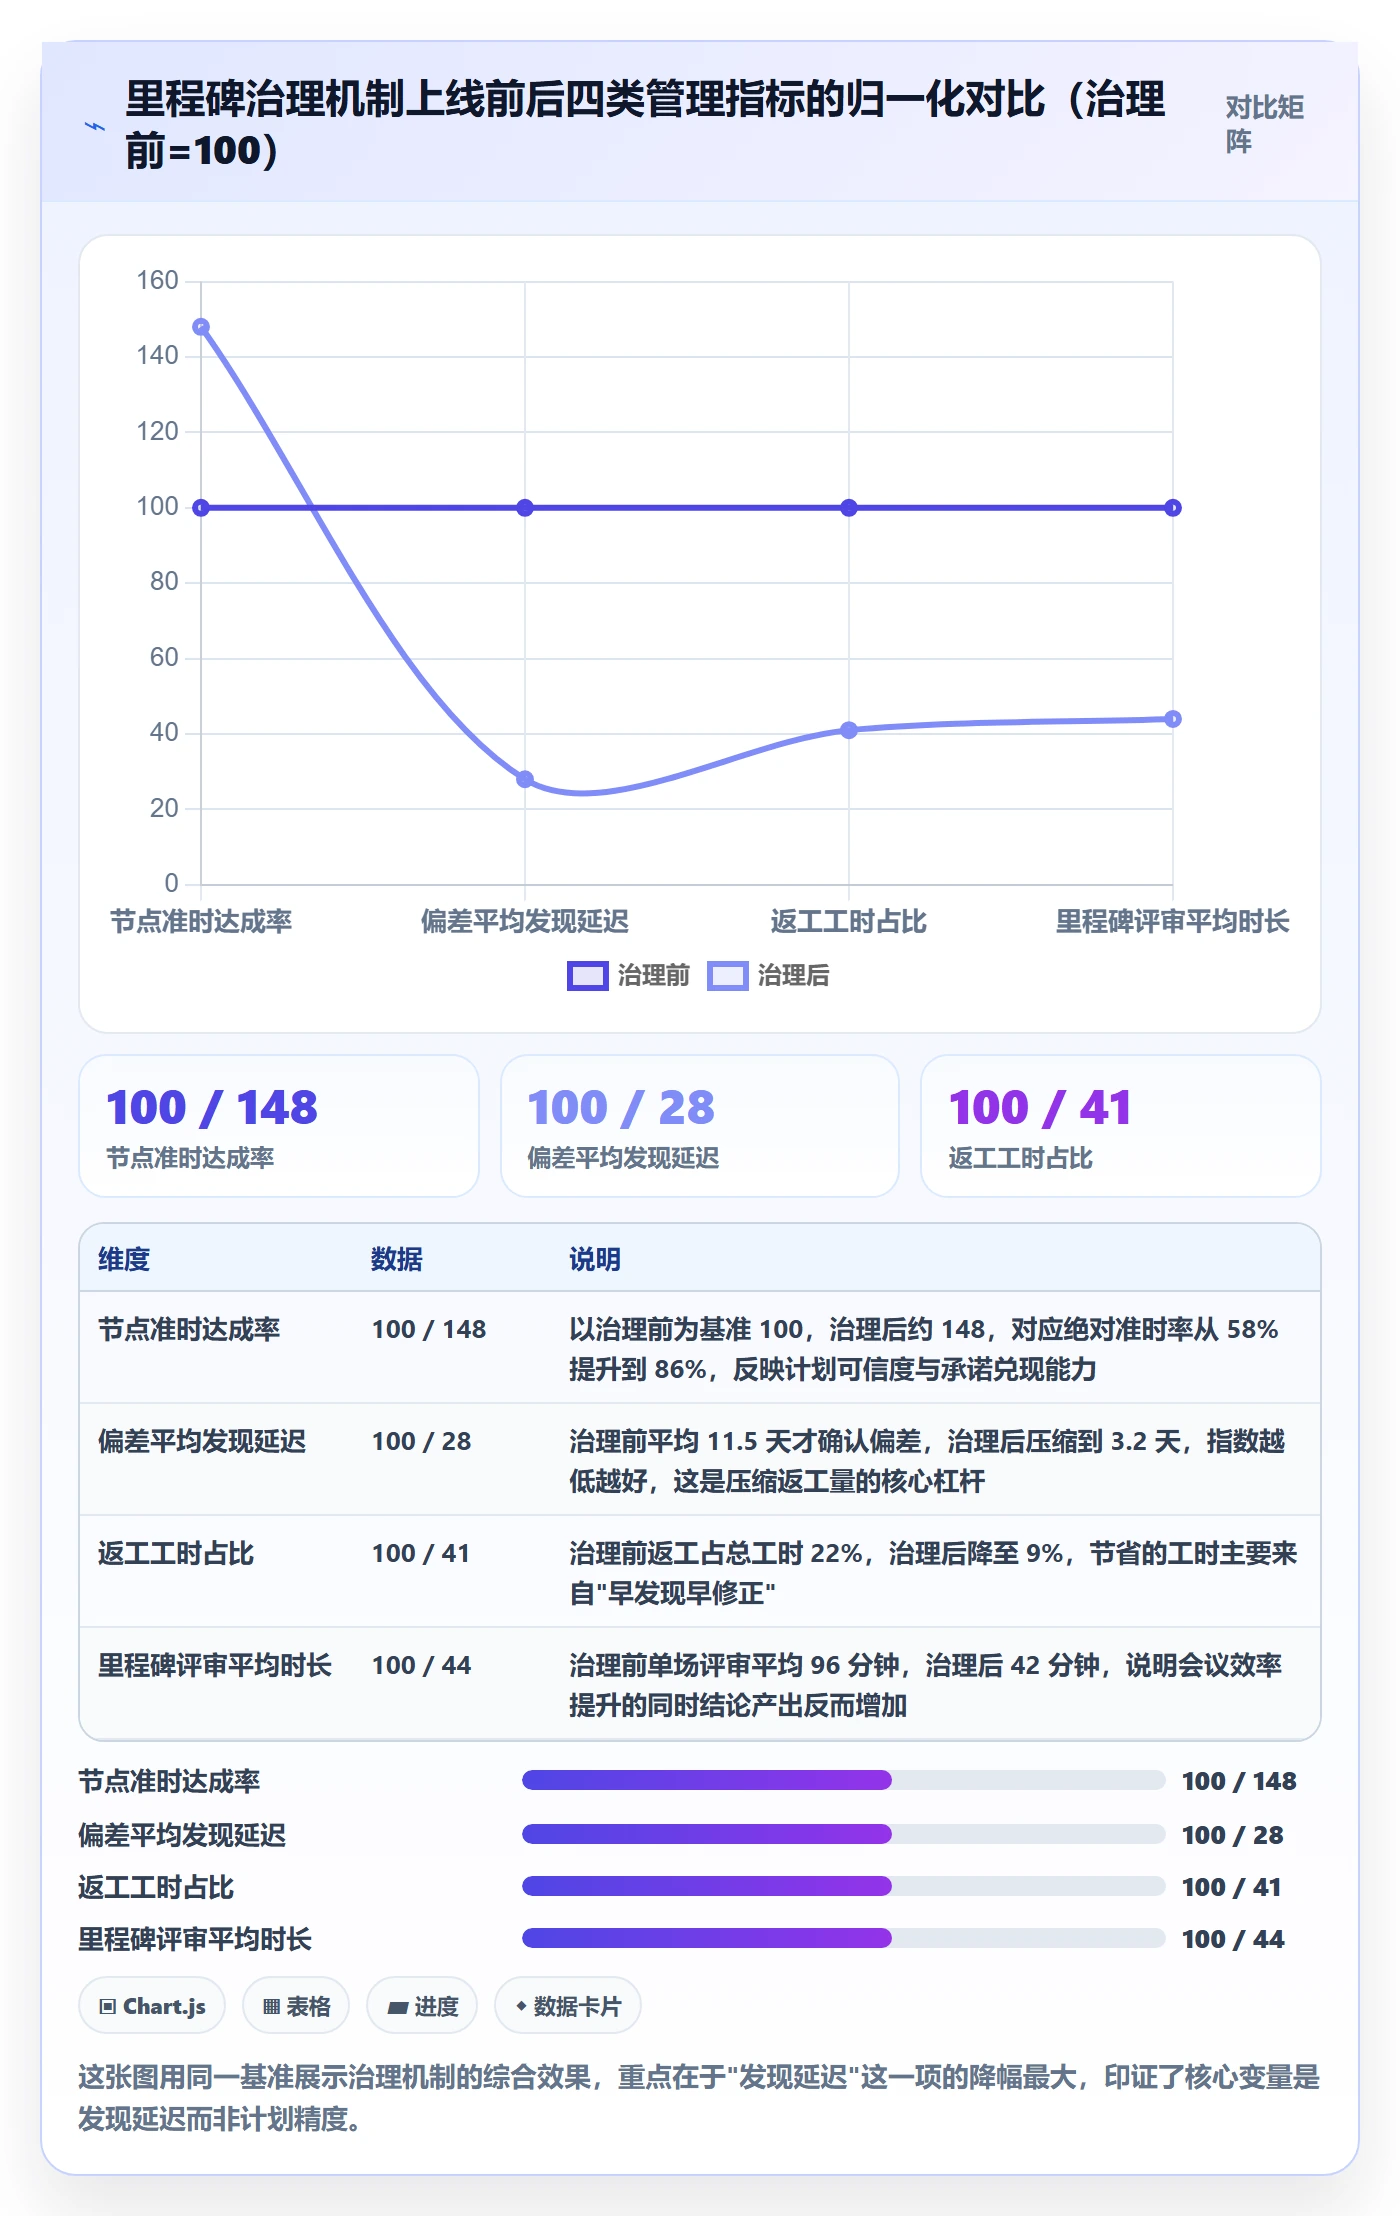Click the 返工工时占比 progress bar
The image size is (1400, 2216).
(x=843, y=1886)
